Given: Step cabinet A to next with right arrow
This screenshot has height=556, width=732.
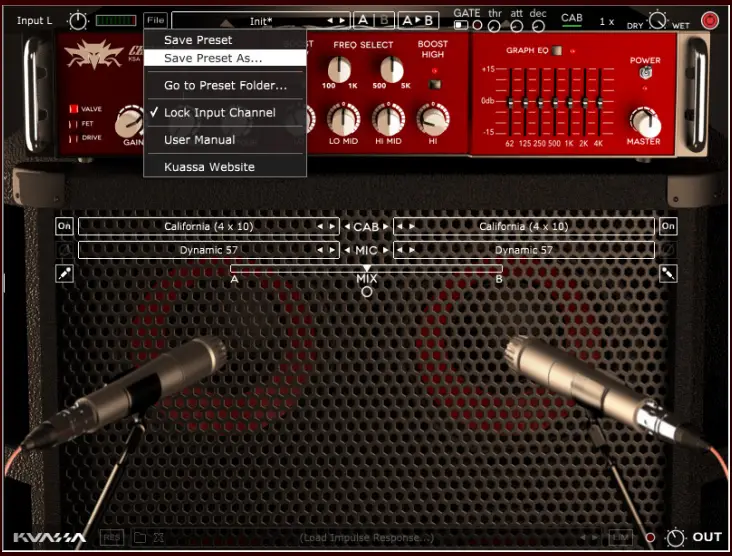Looking at the screenshot, I should pos(332,226).
